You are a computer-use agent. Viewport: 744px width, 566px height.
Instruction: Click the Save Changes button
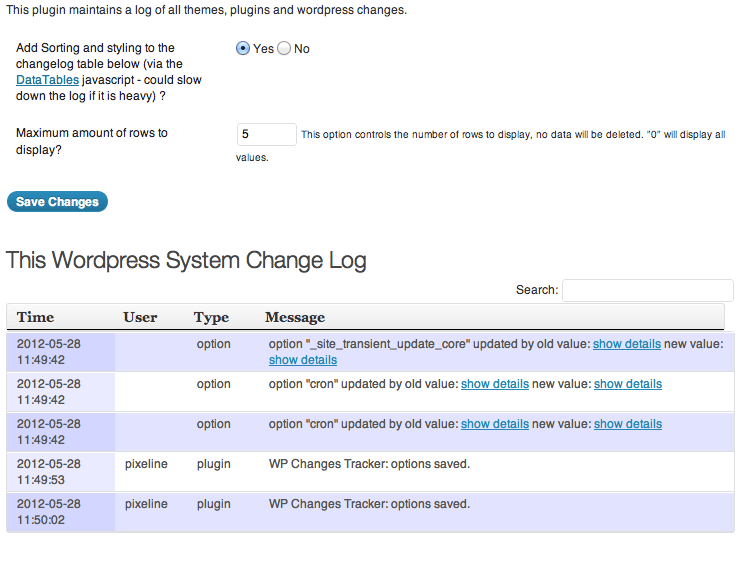click(x=57, y=202)
